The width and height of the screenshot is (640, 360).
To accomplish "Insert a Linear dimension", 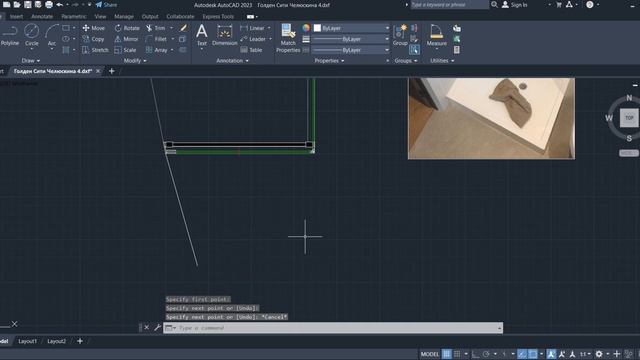I will pyautogui.click(x=253, y=28).
